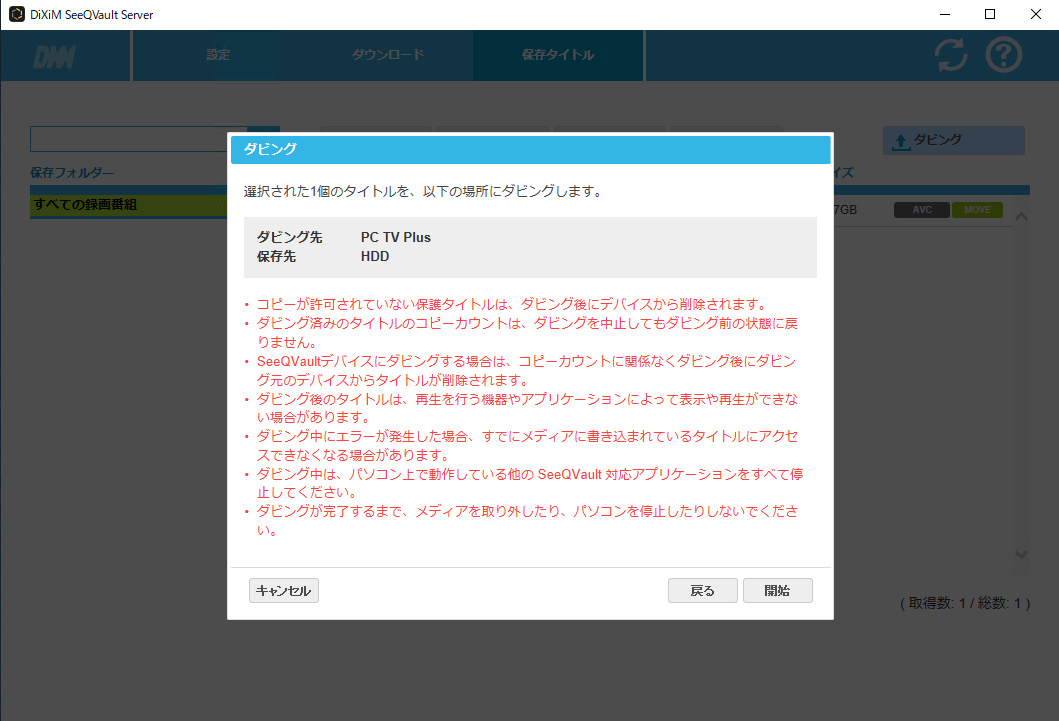
Task: Click the DiXiM logo in the header
Action: click(53, 57)
